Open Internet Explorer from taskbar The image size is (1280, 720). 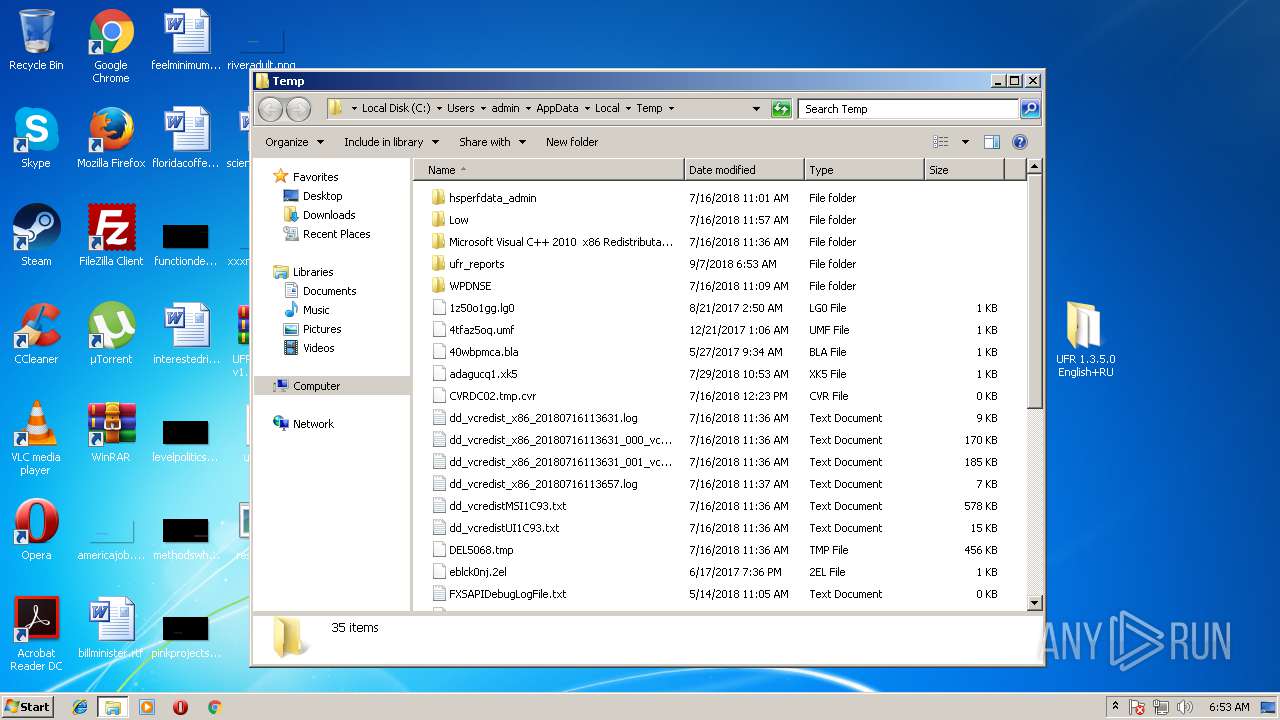(x=80, y=707)
